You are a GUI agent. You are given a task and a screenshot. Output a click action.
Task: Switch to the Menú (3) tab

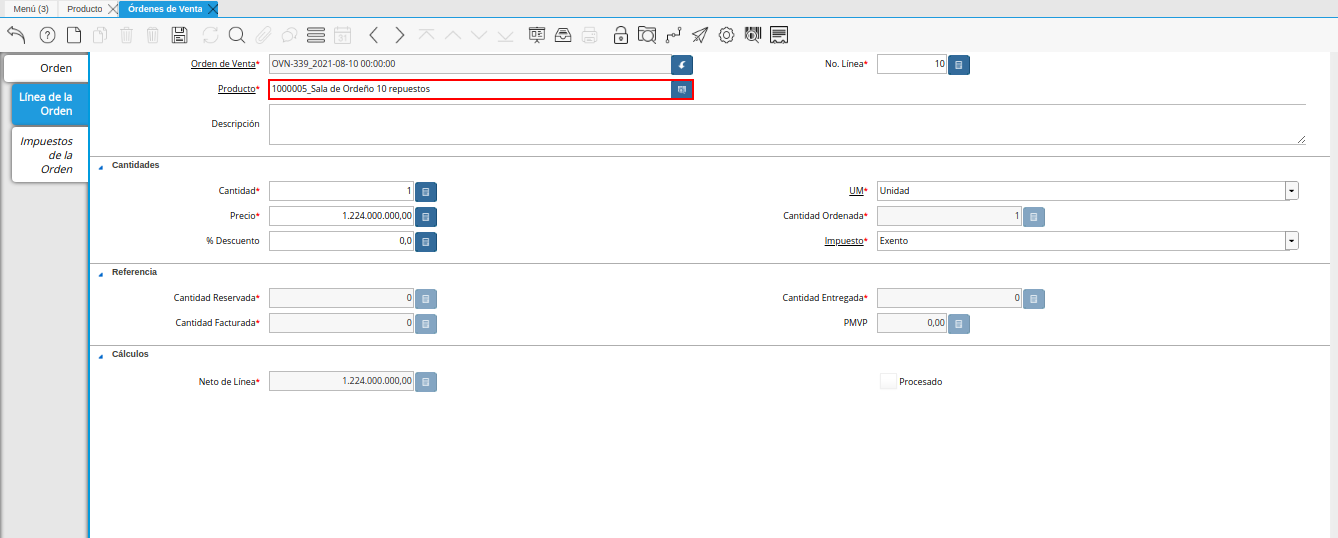pos(31,8)
